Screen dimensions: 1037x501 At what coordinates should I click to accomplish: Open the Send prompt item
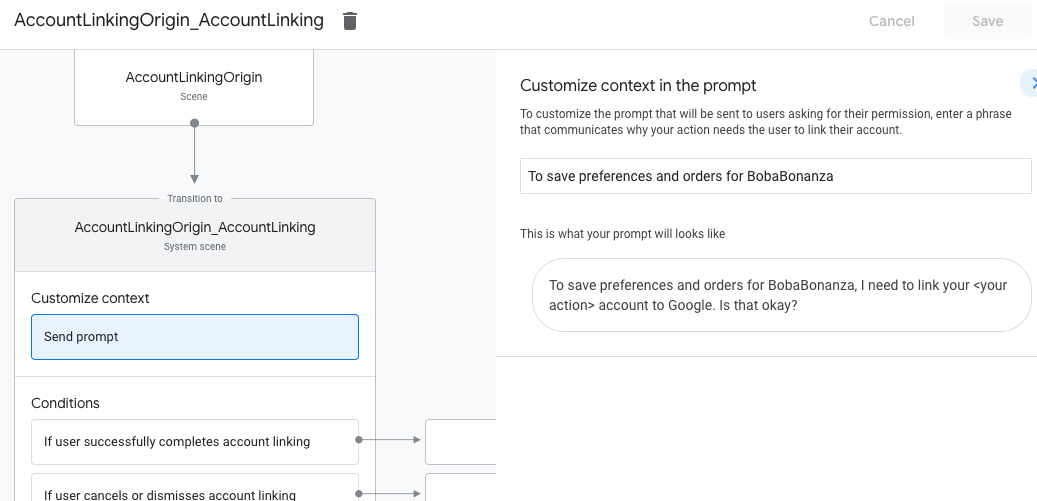(195, 337)
